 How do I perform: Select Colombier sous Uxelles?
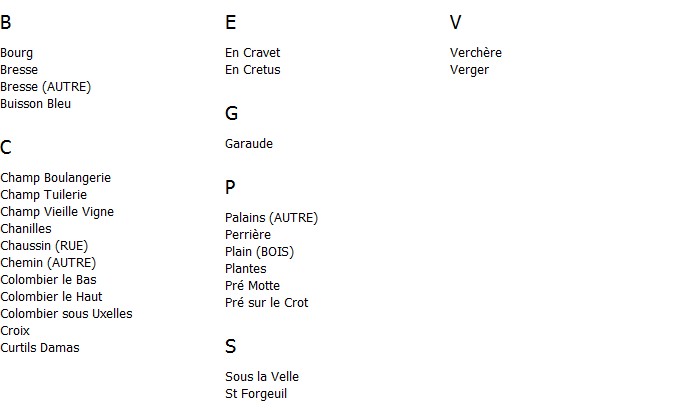pos(66,314)
